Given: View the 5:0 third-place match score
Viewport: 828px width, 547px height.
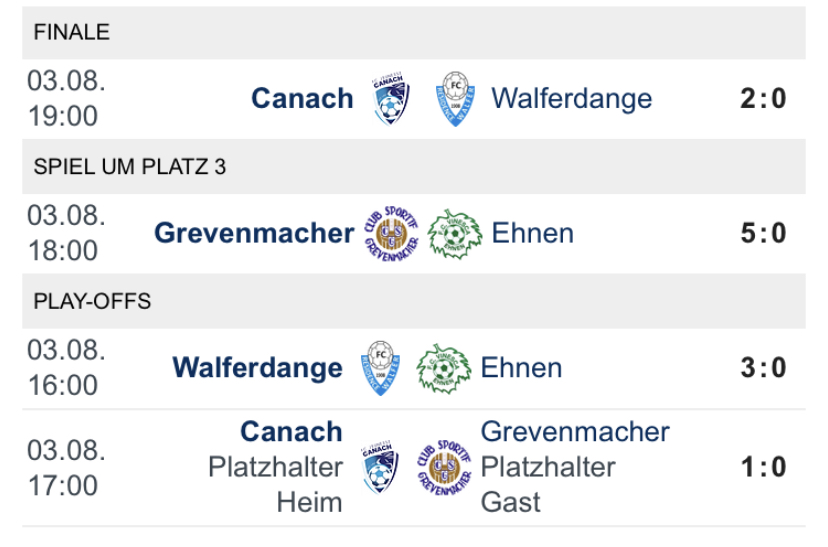Looking at the screenshot, I should coord(763,233).
